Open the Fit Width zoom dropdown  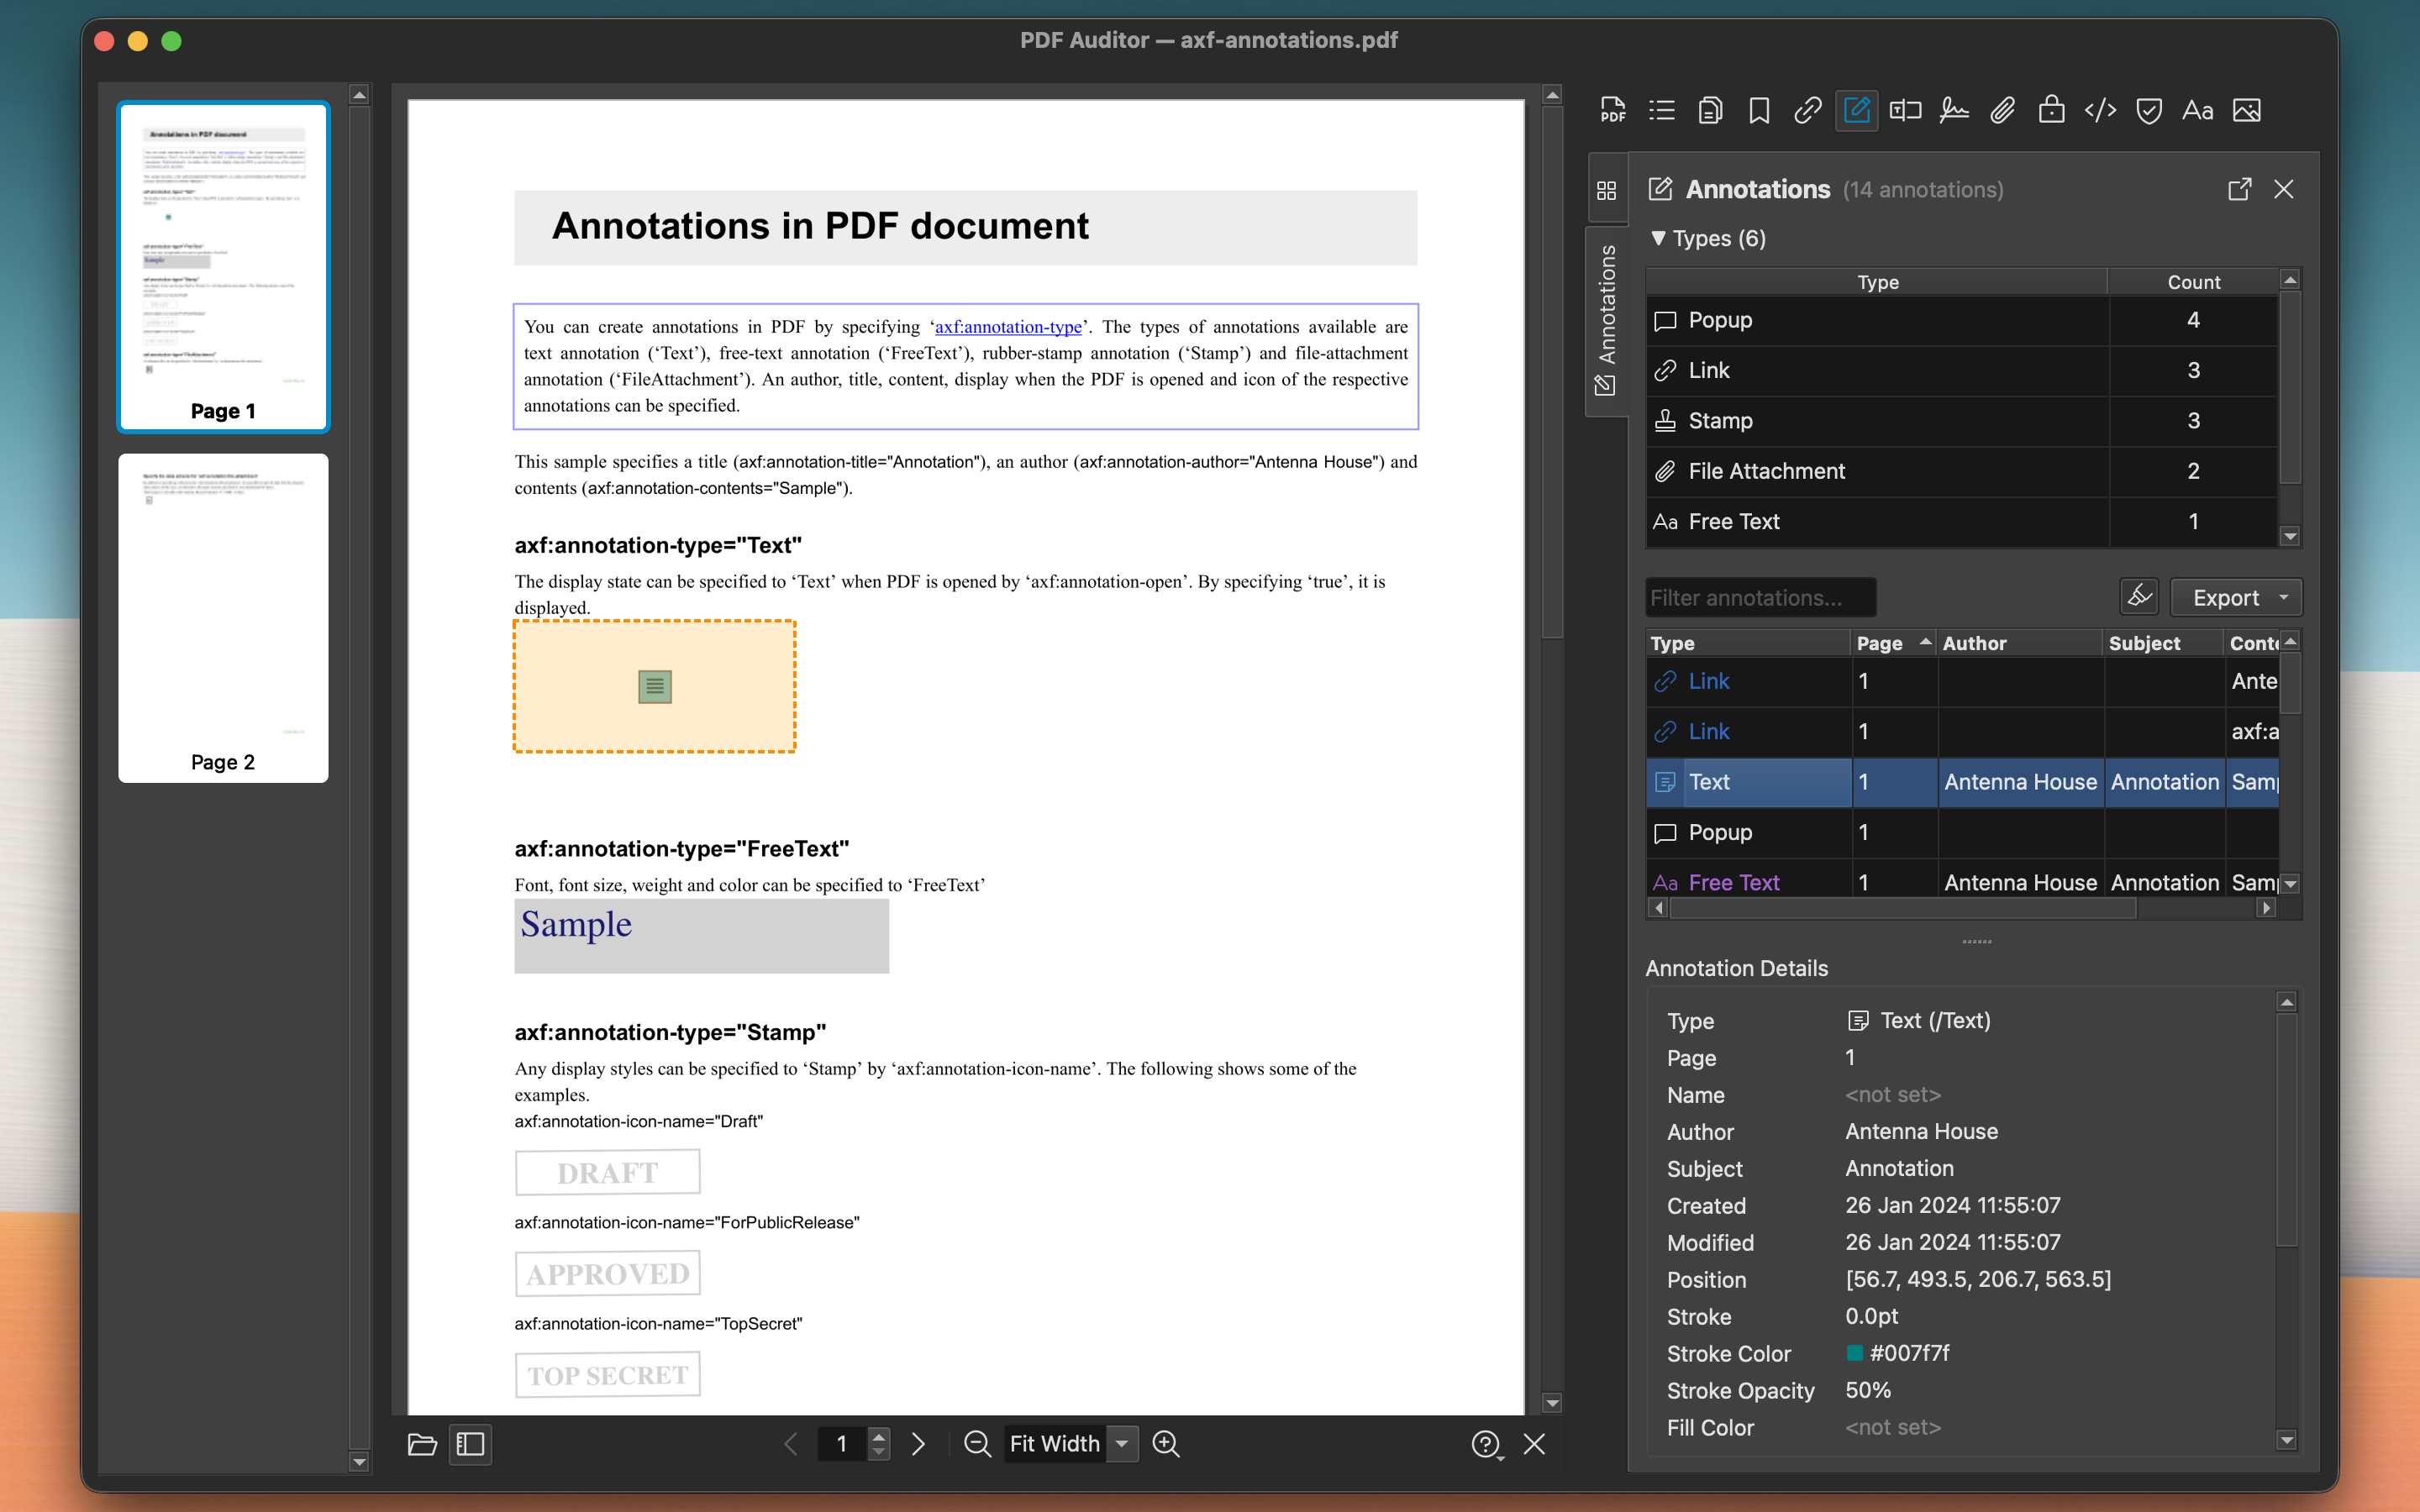coord(1068,1443)
